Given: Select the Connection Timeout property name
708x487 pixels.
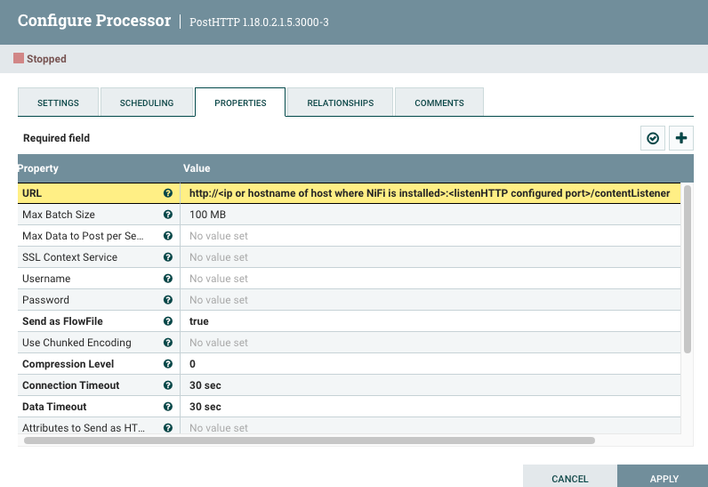Looking at the screenshot, I should (x=71, y=385).
